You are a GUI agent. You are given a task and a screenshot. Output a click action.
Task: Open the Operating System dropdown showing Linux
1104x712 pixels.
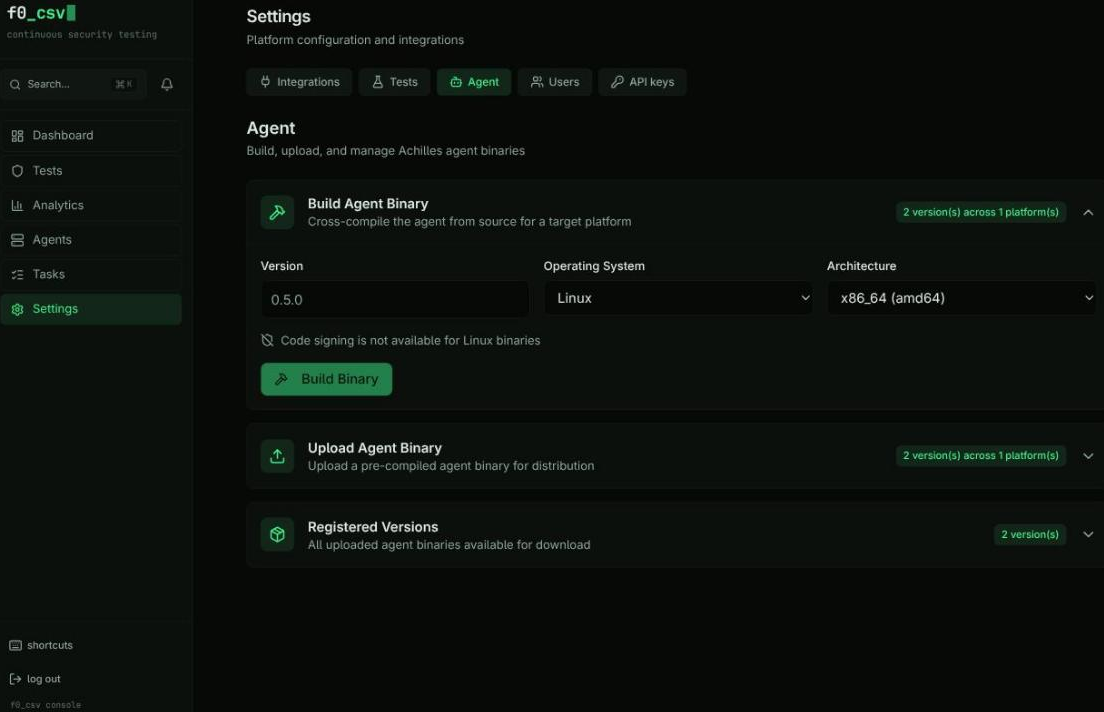(678, 298)
